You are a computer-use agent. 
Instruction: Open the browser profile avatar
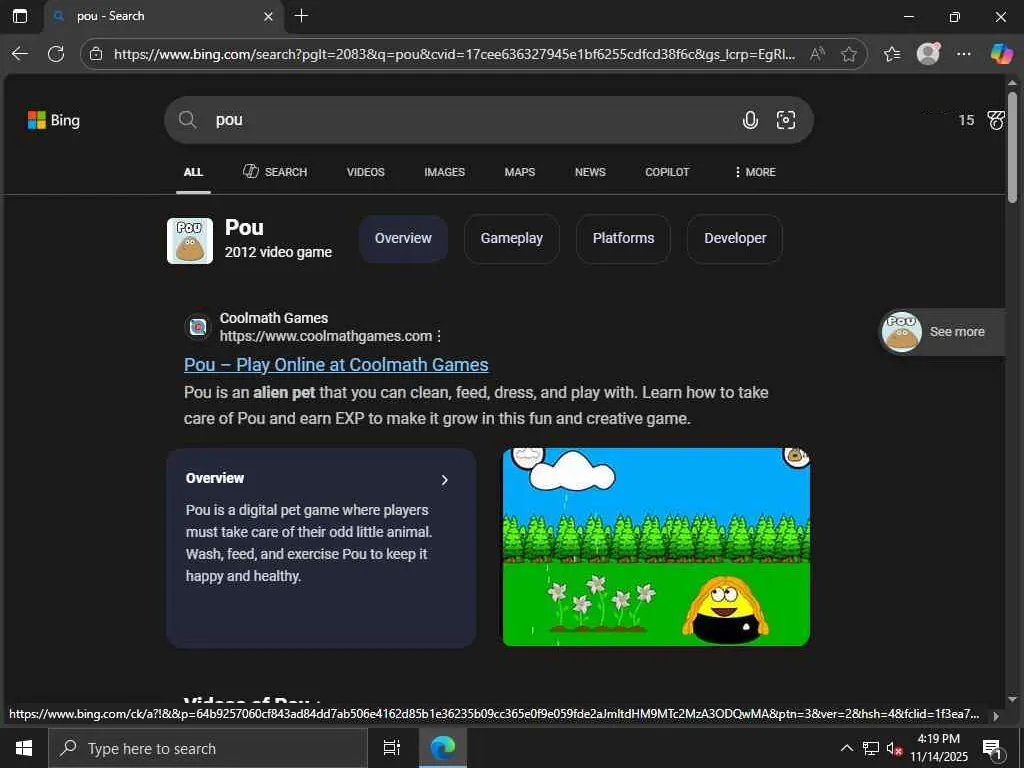click(928, 54)
